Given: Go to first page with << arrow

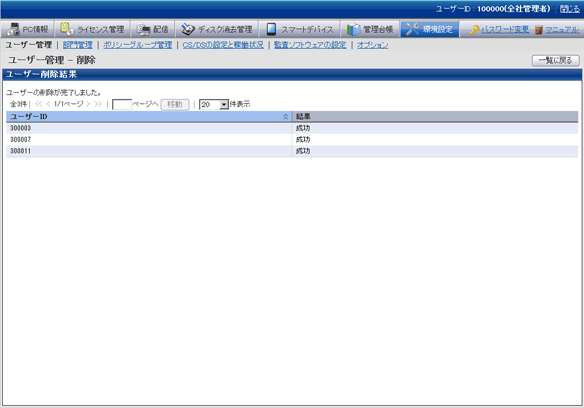Looking at the screenshot, I should click(38, 104).
